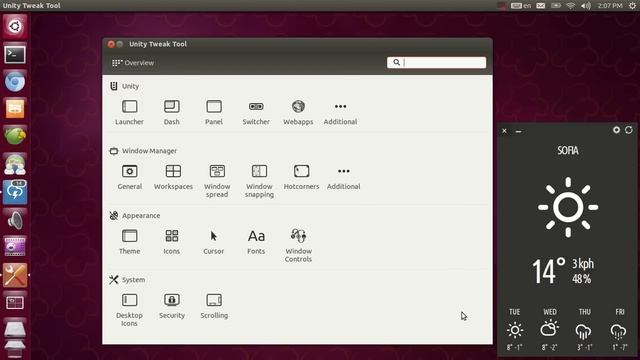Click the SOFIA city name in weather widget
Image resolution: width=640 pixels, height=360 pixels.
[x=568, y=151]
